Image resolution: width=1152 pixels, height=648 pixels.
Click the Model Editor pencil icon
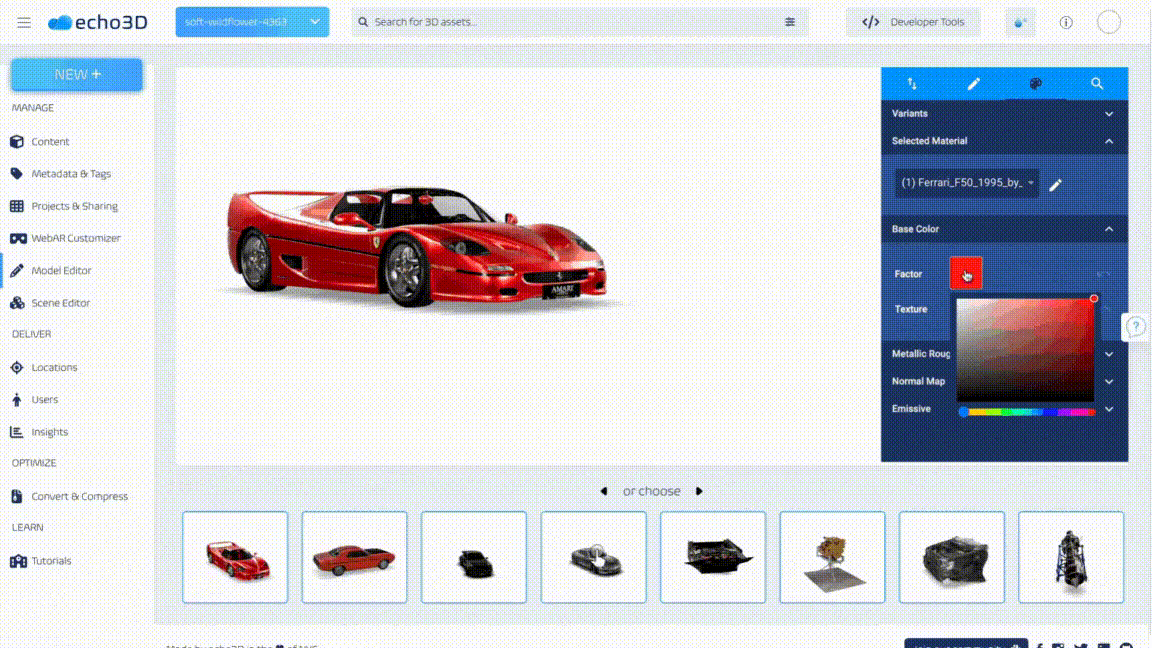point(17,271)
